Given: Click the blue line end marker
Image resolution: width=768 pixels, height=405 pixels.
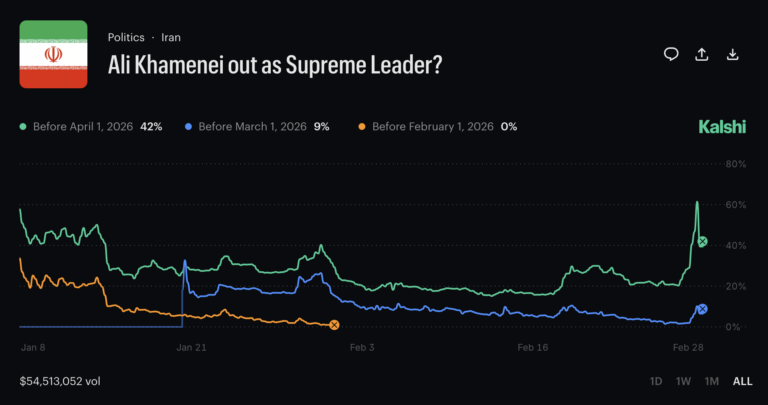Looking at the screenshot, I should 702,310.
